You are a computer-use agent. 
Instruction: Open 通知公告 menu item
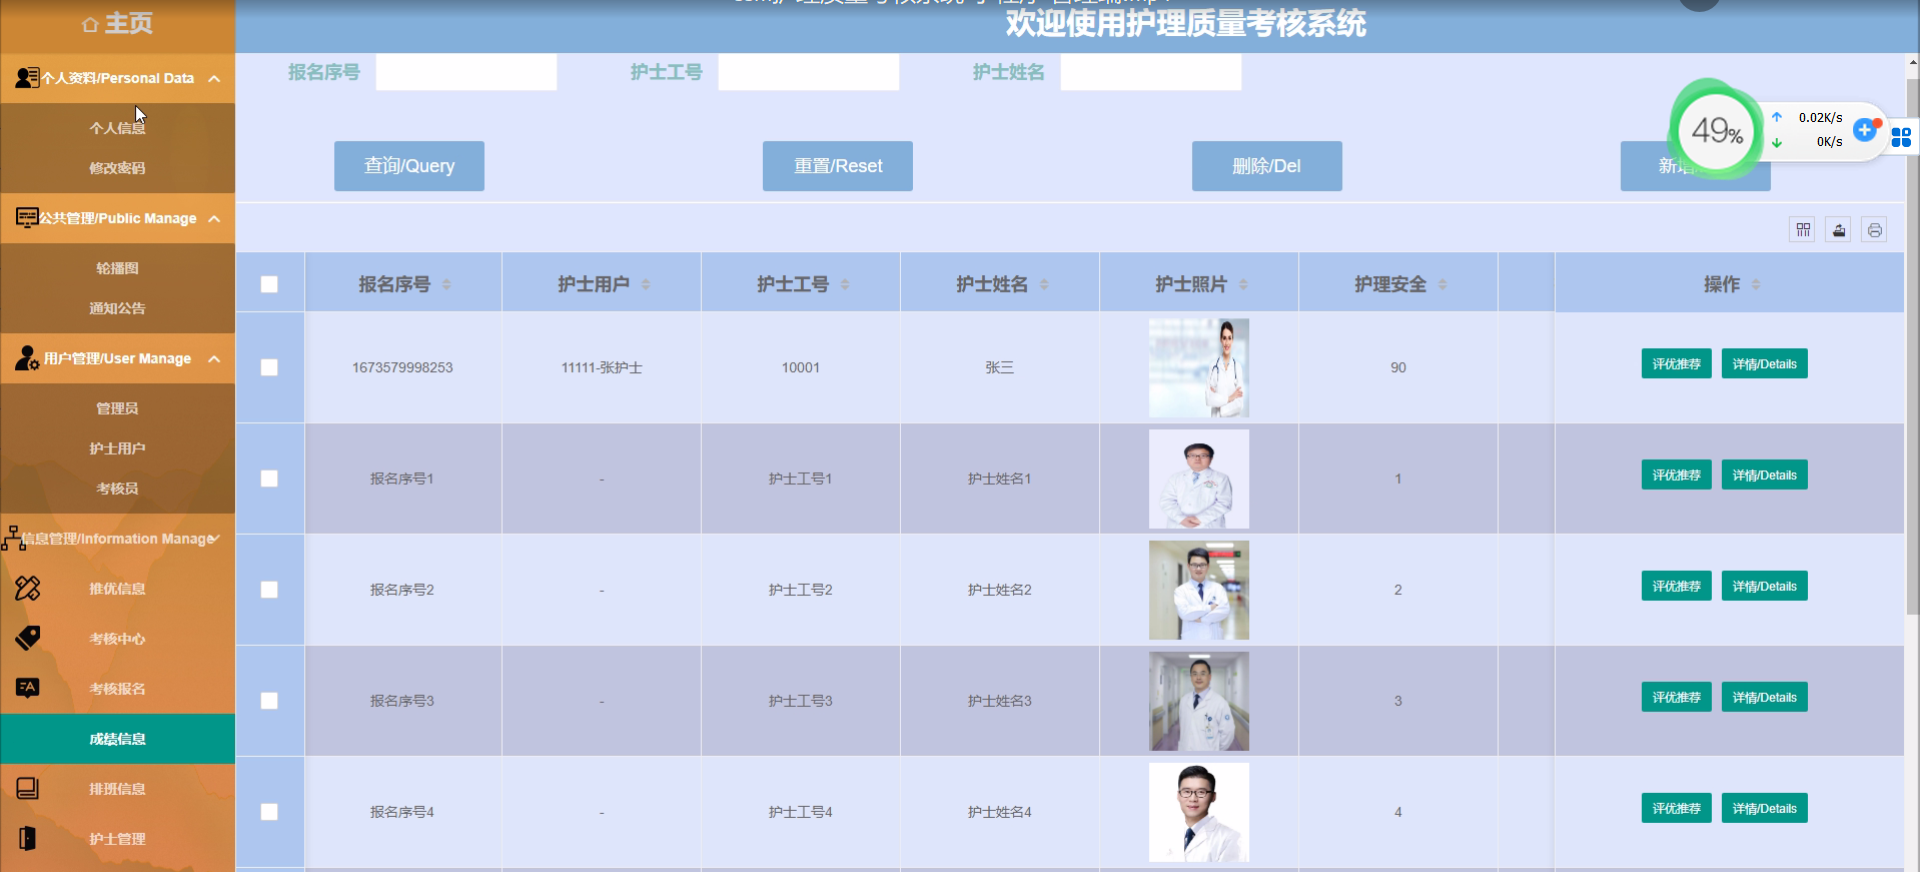[117, 308]
